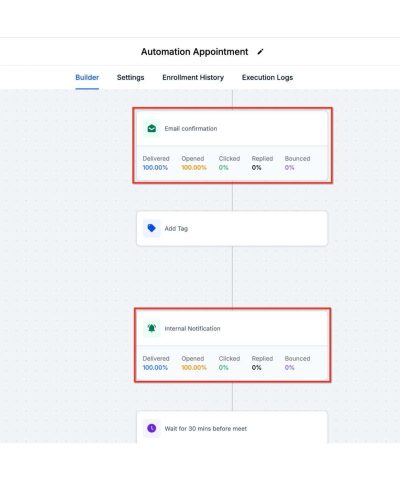Switch to the Builder tab
This screenshot has width=400, height=480.
(x=87, y=77)
